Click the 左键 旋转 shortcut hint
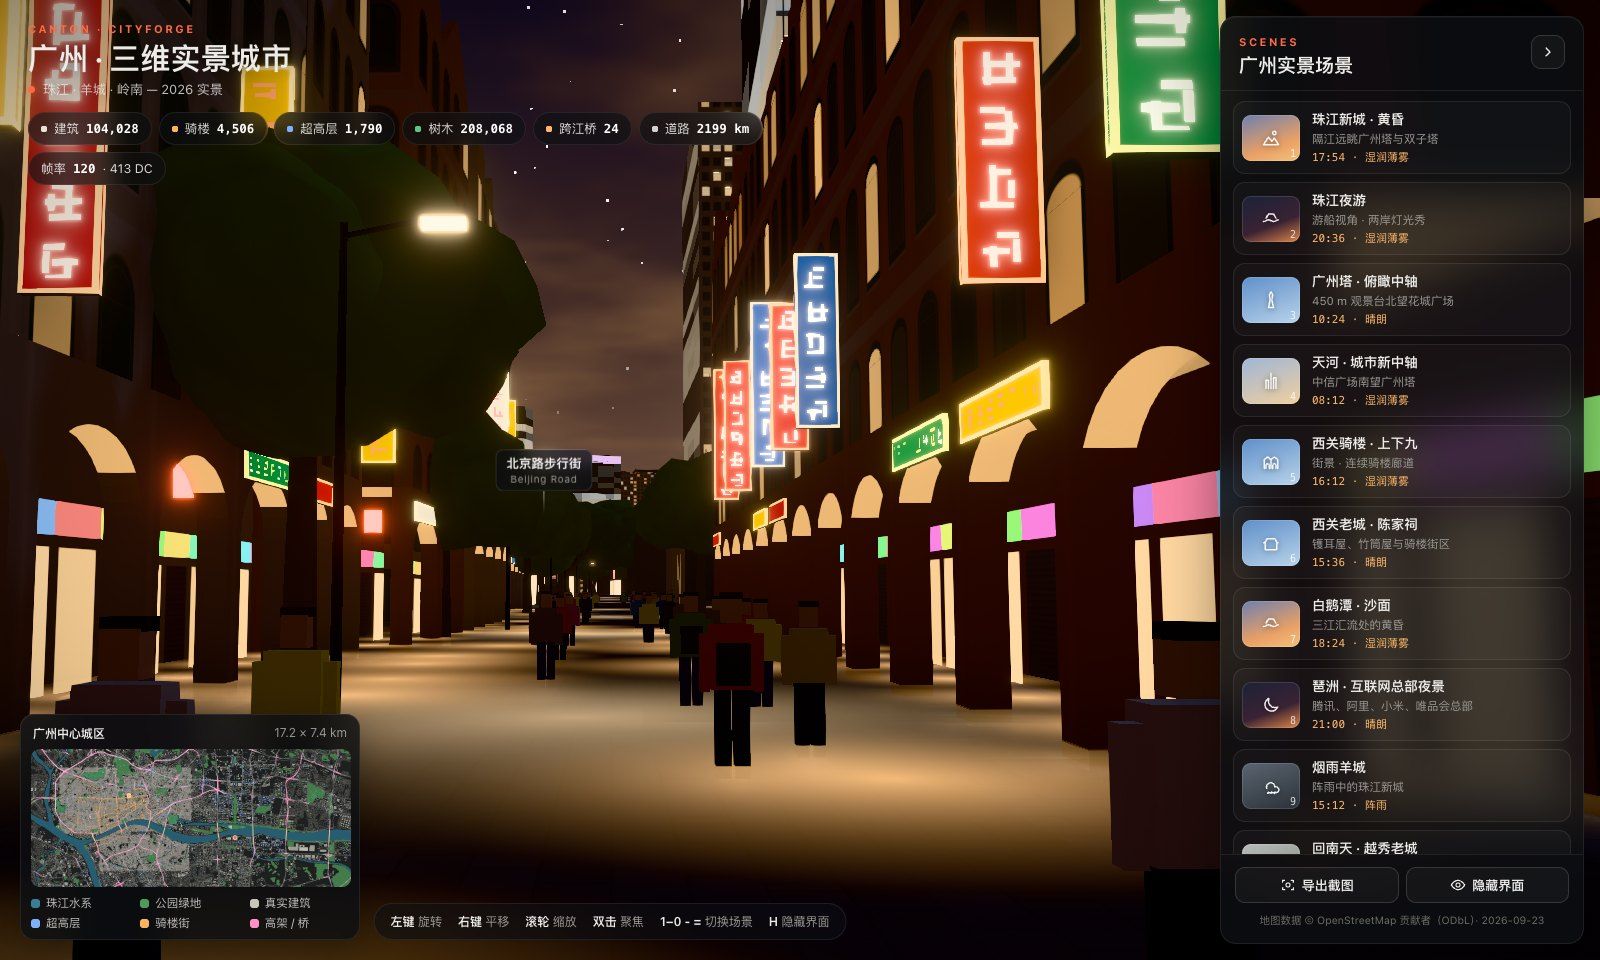This screenshot has height=960, width=1600. (x=416, y=922)
